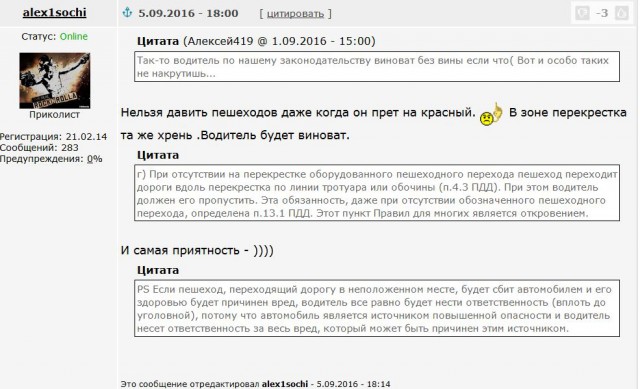The image size is (640, 389).
Task: Click the anchor permalink icon beside post date
Action: (x=127, y=13)
